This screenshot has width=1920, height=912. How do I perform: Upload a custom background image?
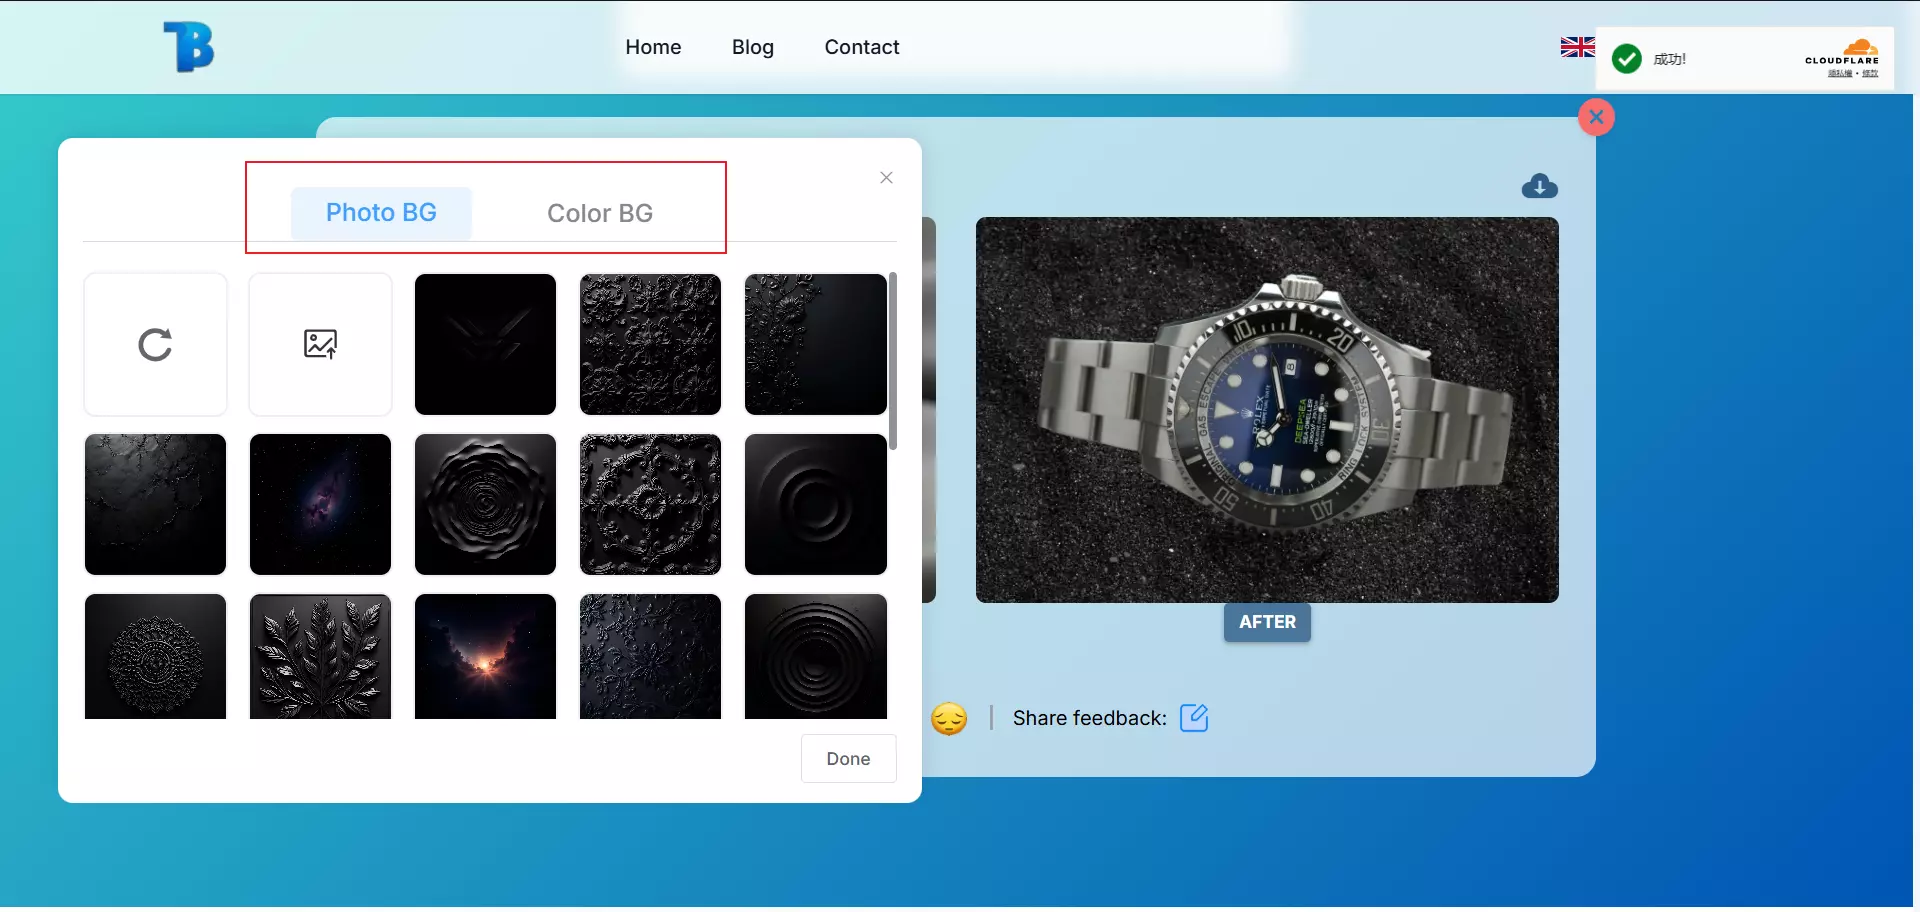click(320, 344)
